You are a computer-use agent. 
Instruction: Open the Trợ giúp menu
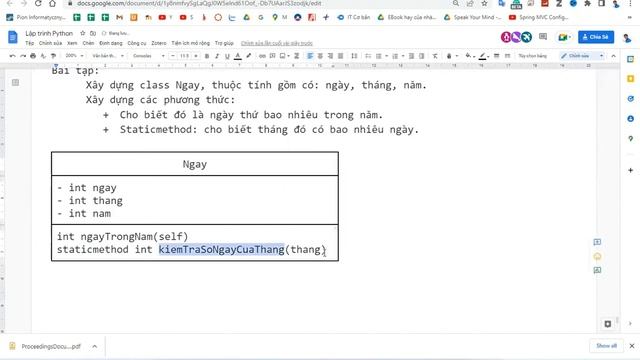pos(224,43)
